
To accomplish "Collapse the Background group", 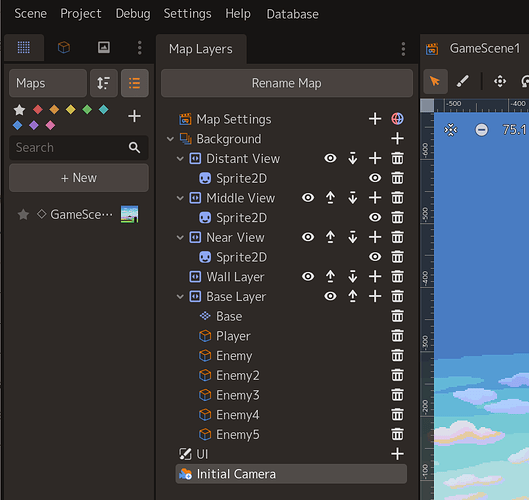I will pyautogui.click(x=170, y=139).
